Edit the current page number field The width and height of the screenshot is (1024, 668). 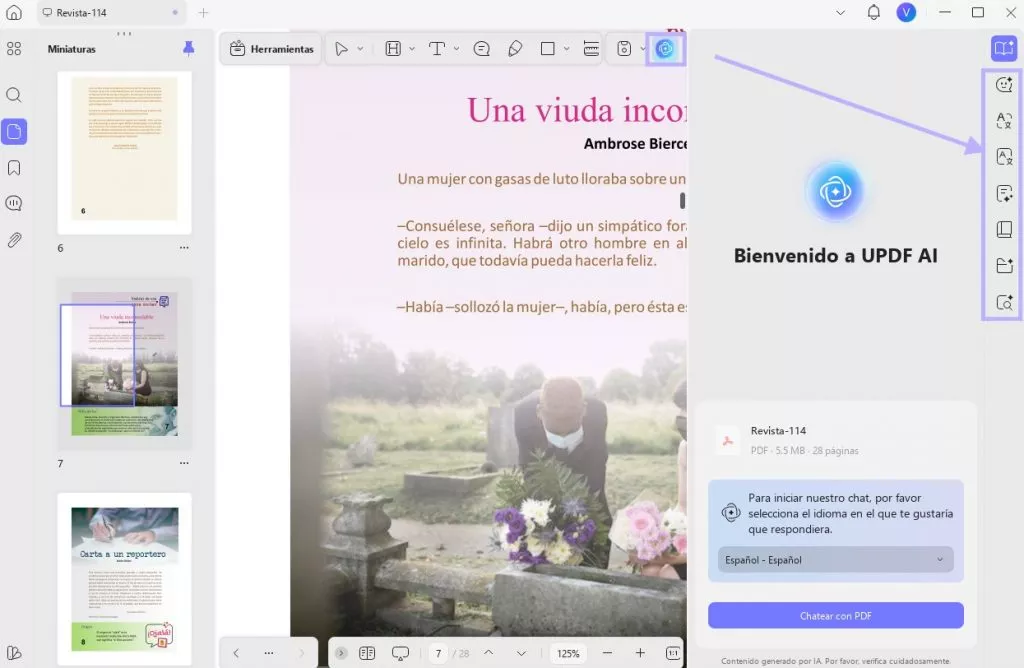438,653
